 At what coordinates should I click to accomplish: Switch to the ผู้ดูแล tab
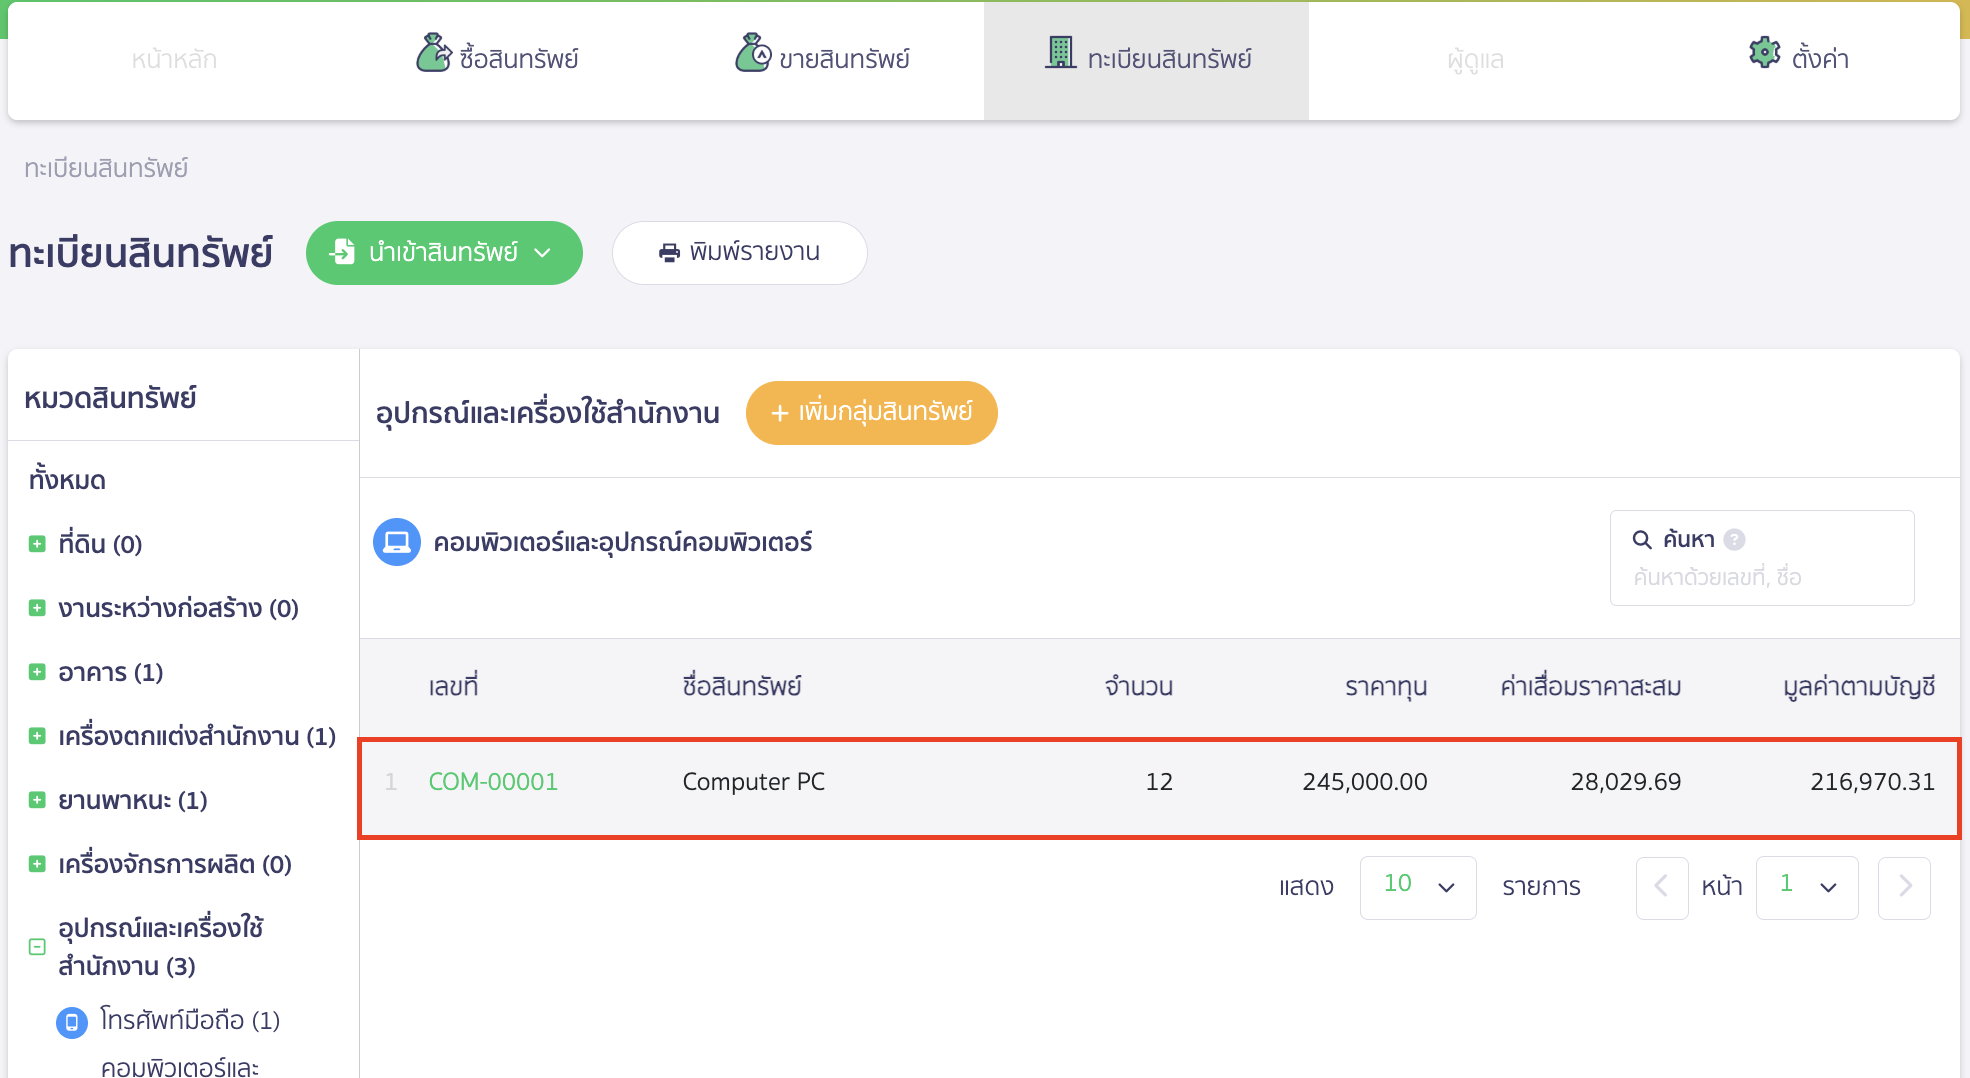pos(1475,58)
